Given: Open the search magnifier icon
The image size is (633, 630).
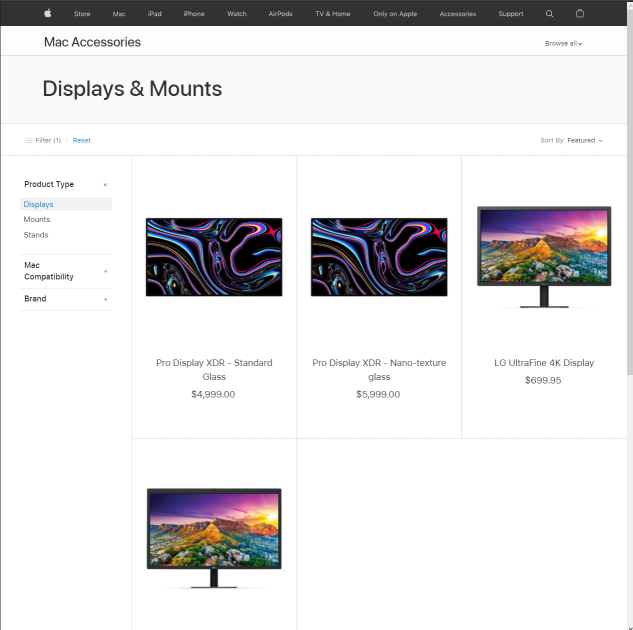Looking at the screenshot, I should (x=549, y=14).
